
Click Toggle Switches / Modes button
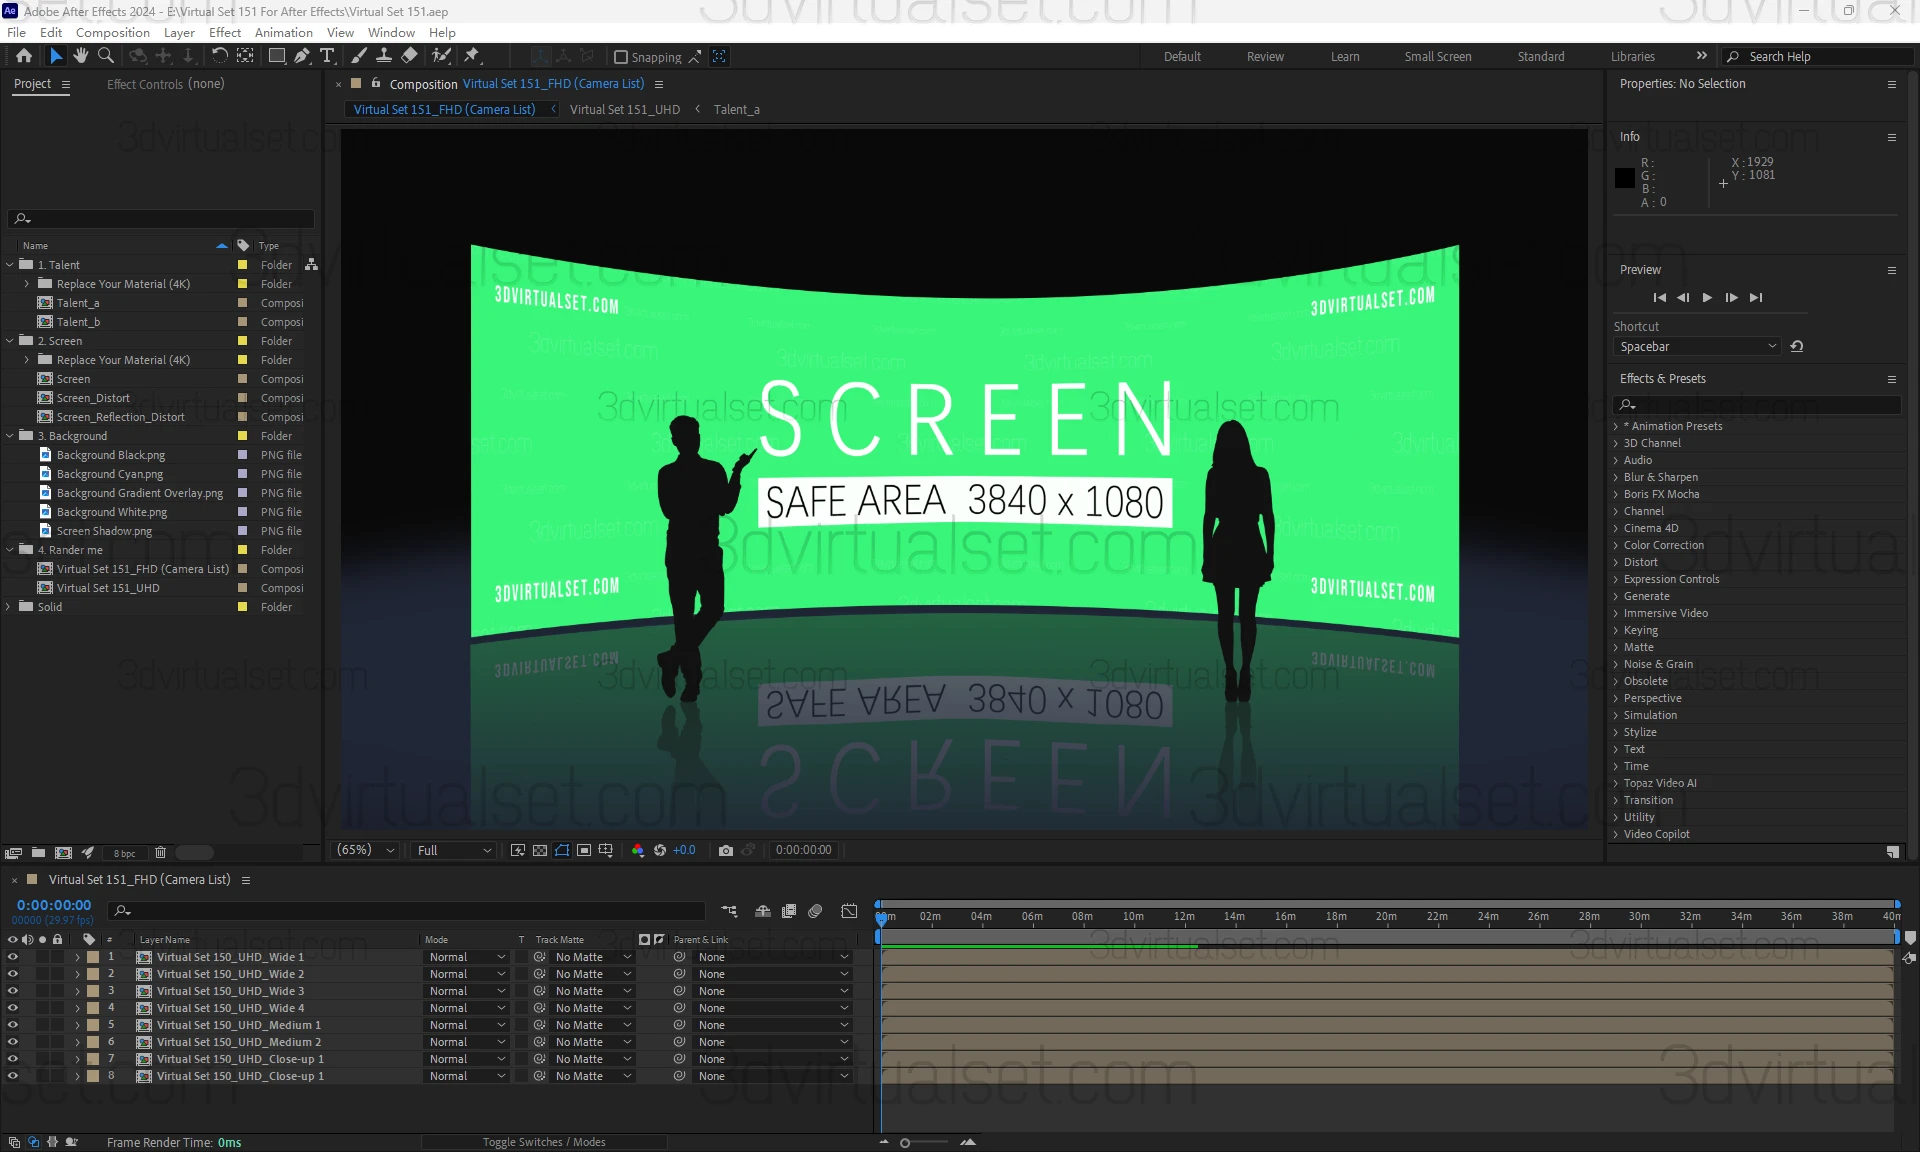tap(544, 1142)
